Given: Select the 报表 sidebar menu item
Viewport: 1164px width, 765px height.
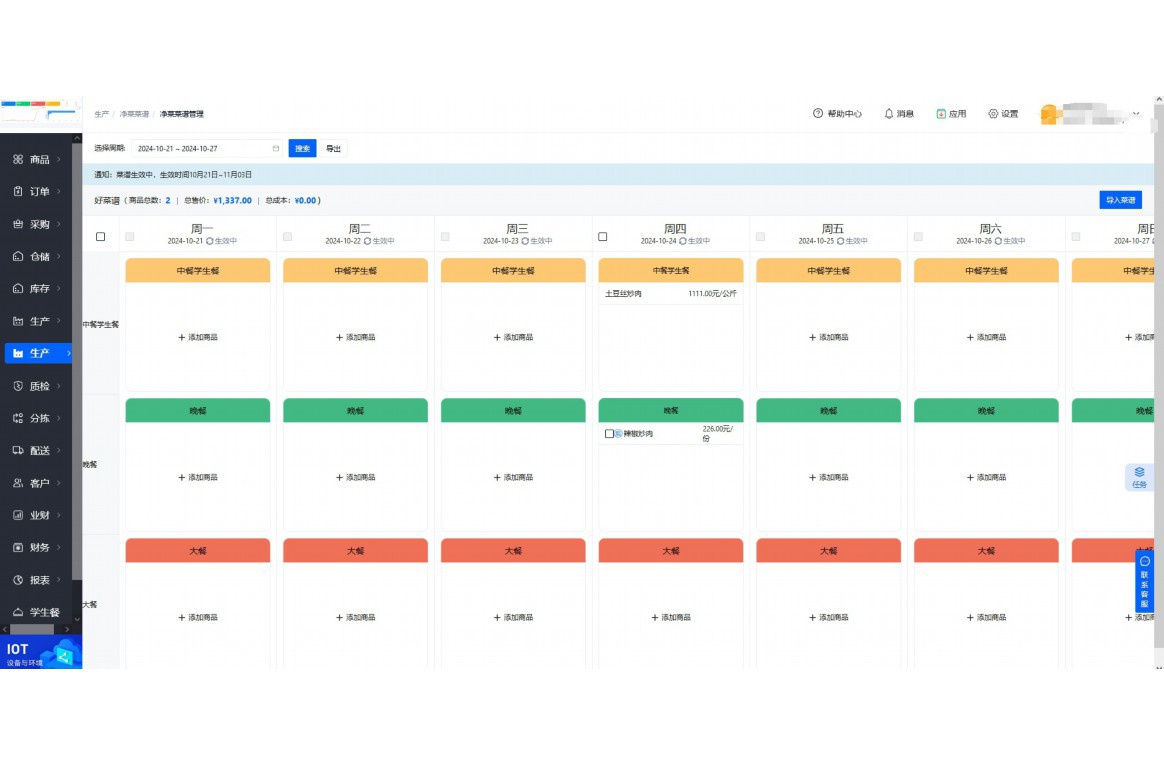Looking at the screenshot, I should [x=38, y=580].
